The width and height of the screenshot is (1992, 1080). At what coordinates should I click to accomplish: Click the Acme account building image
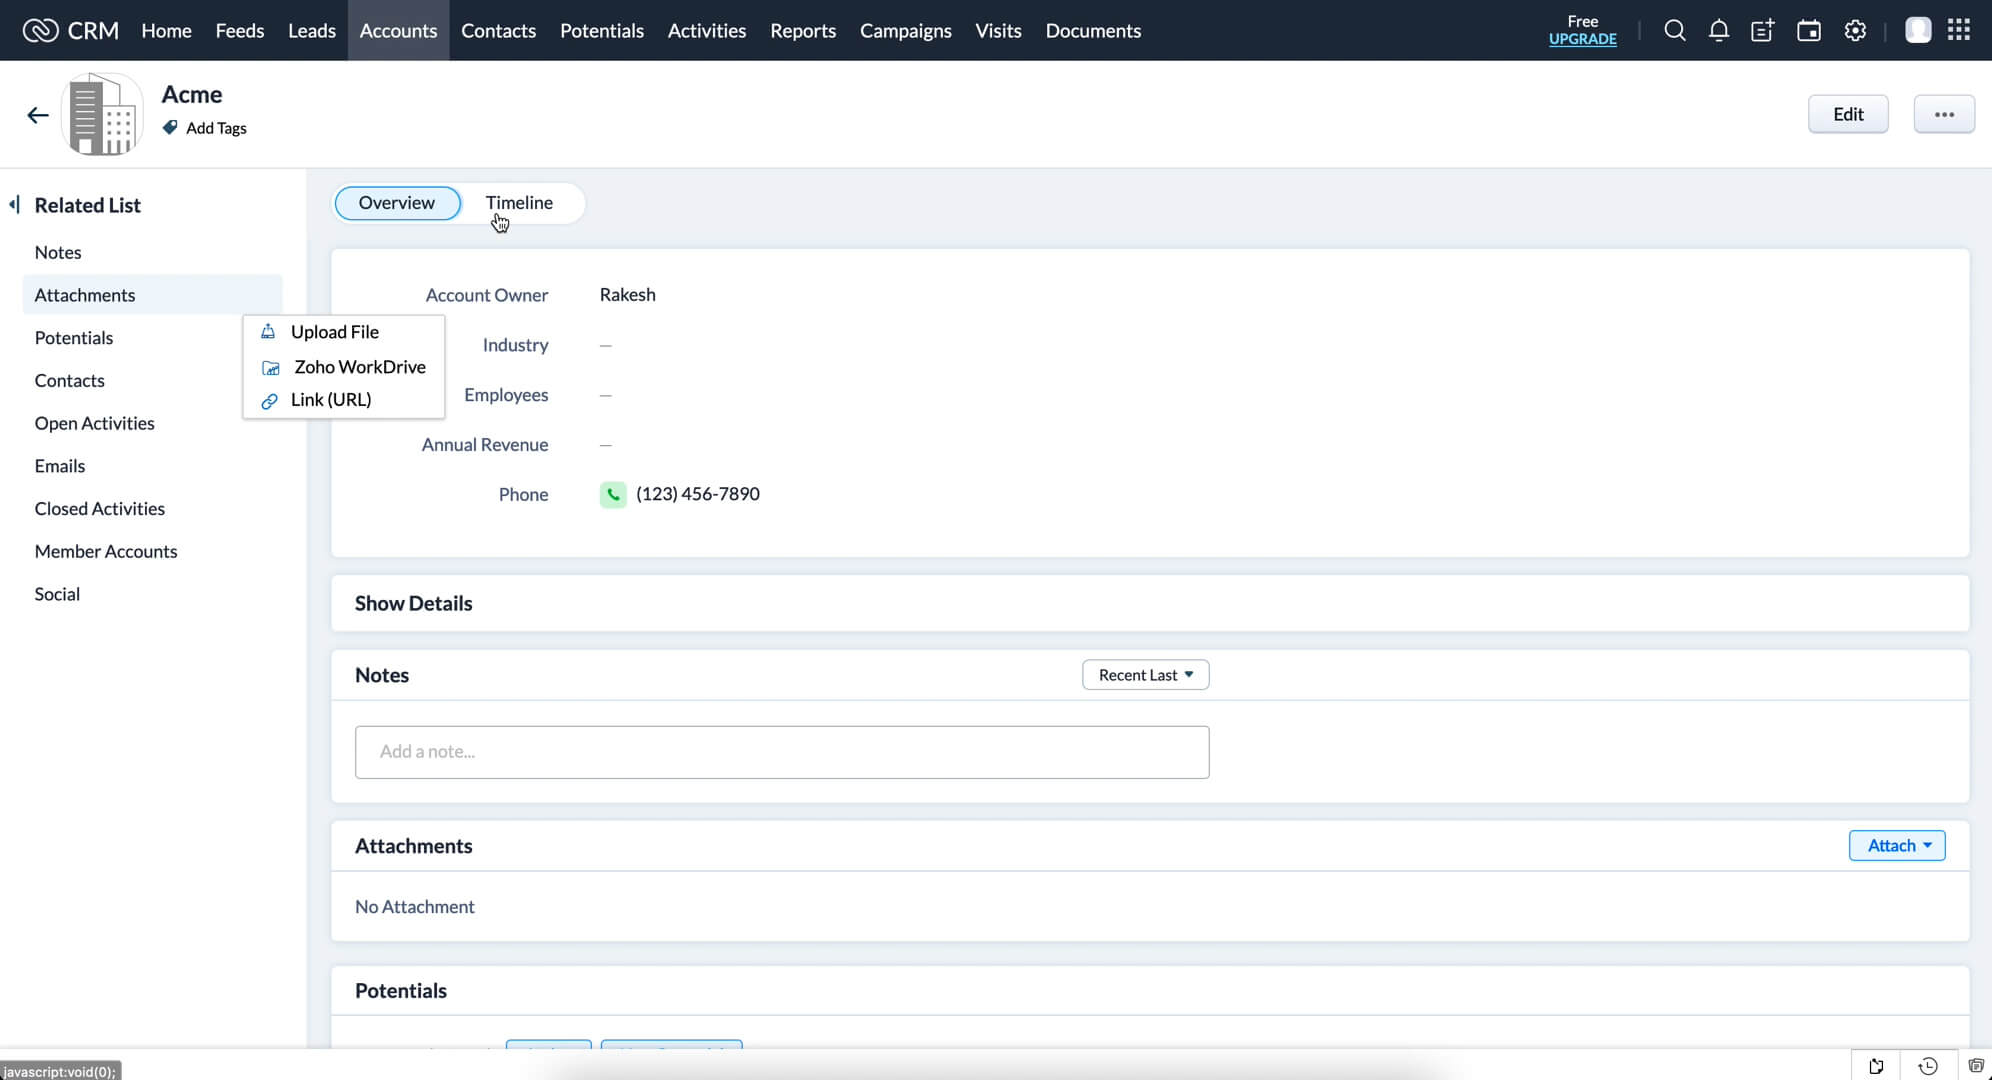103,115
